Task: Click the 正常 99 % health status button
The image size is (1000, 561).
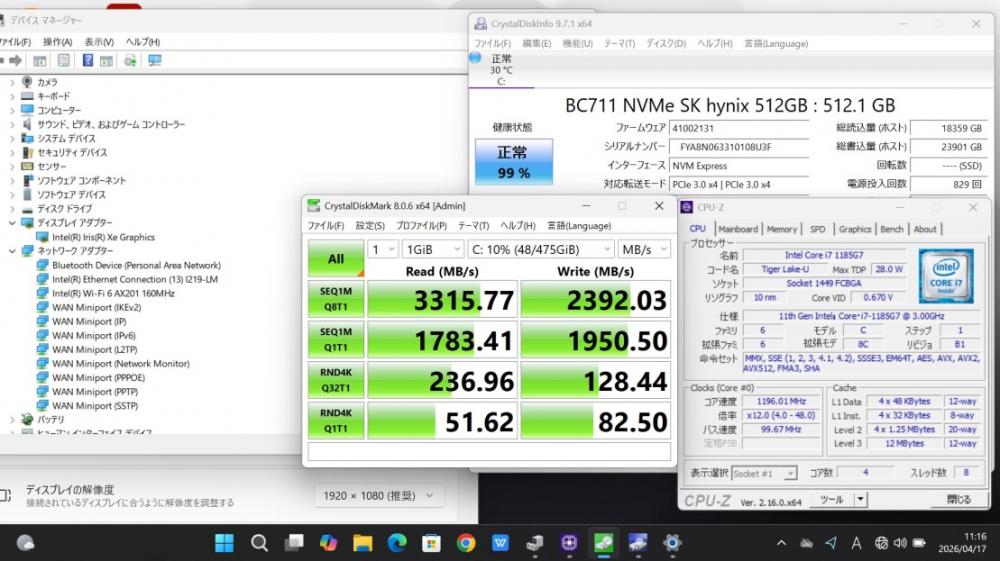Action: tap(513, 162)
